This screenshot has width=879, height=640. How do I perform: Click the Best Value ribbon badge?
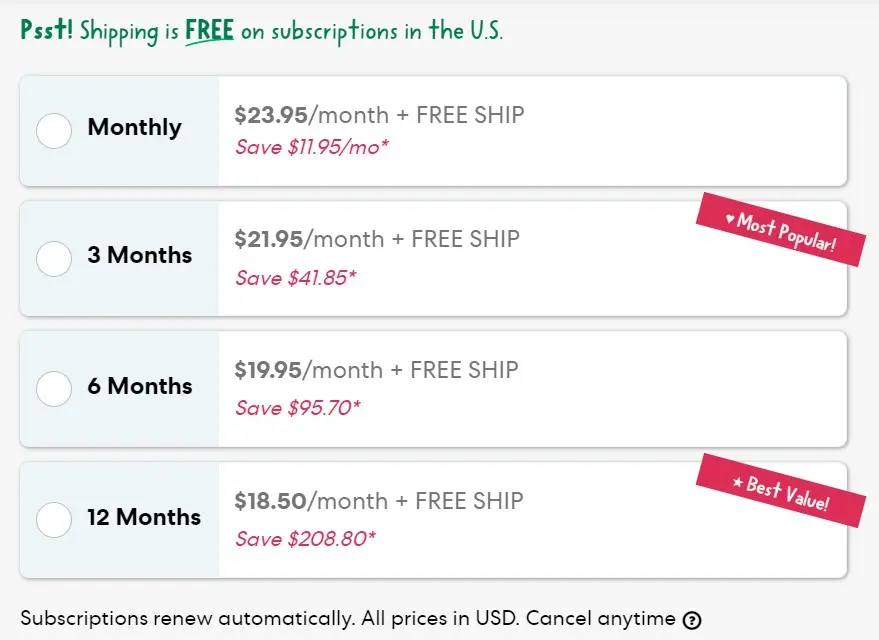point(780,490)
